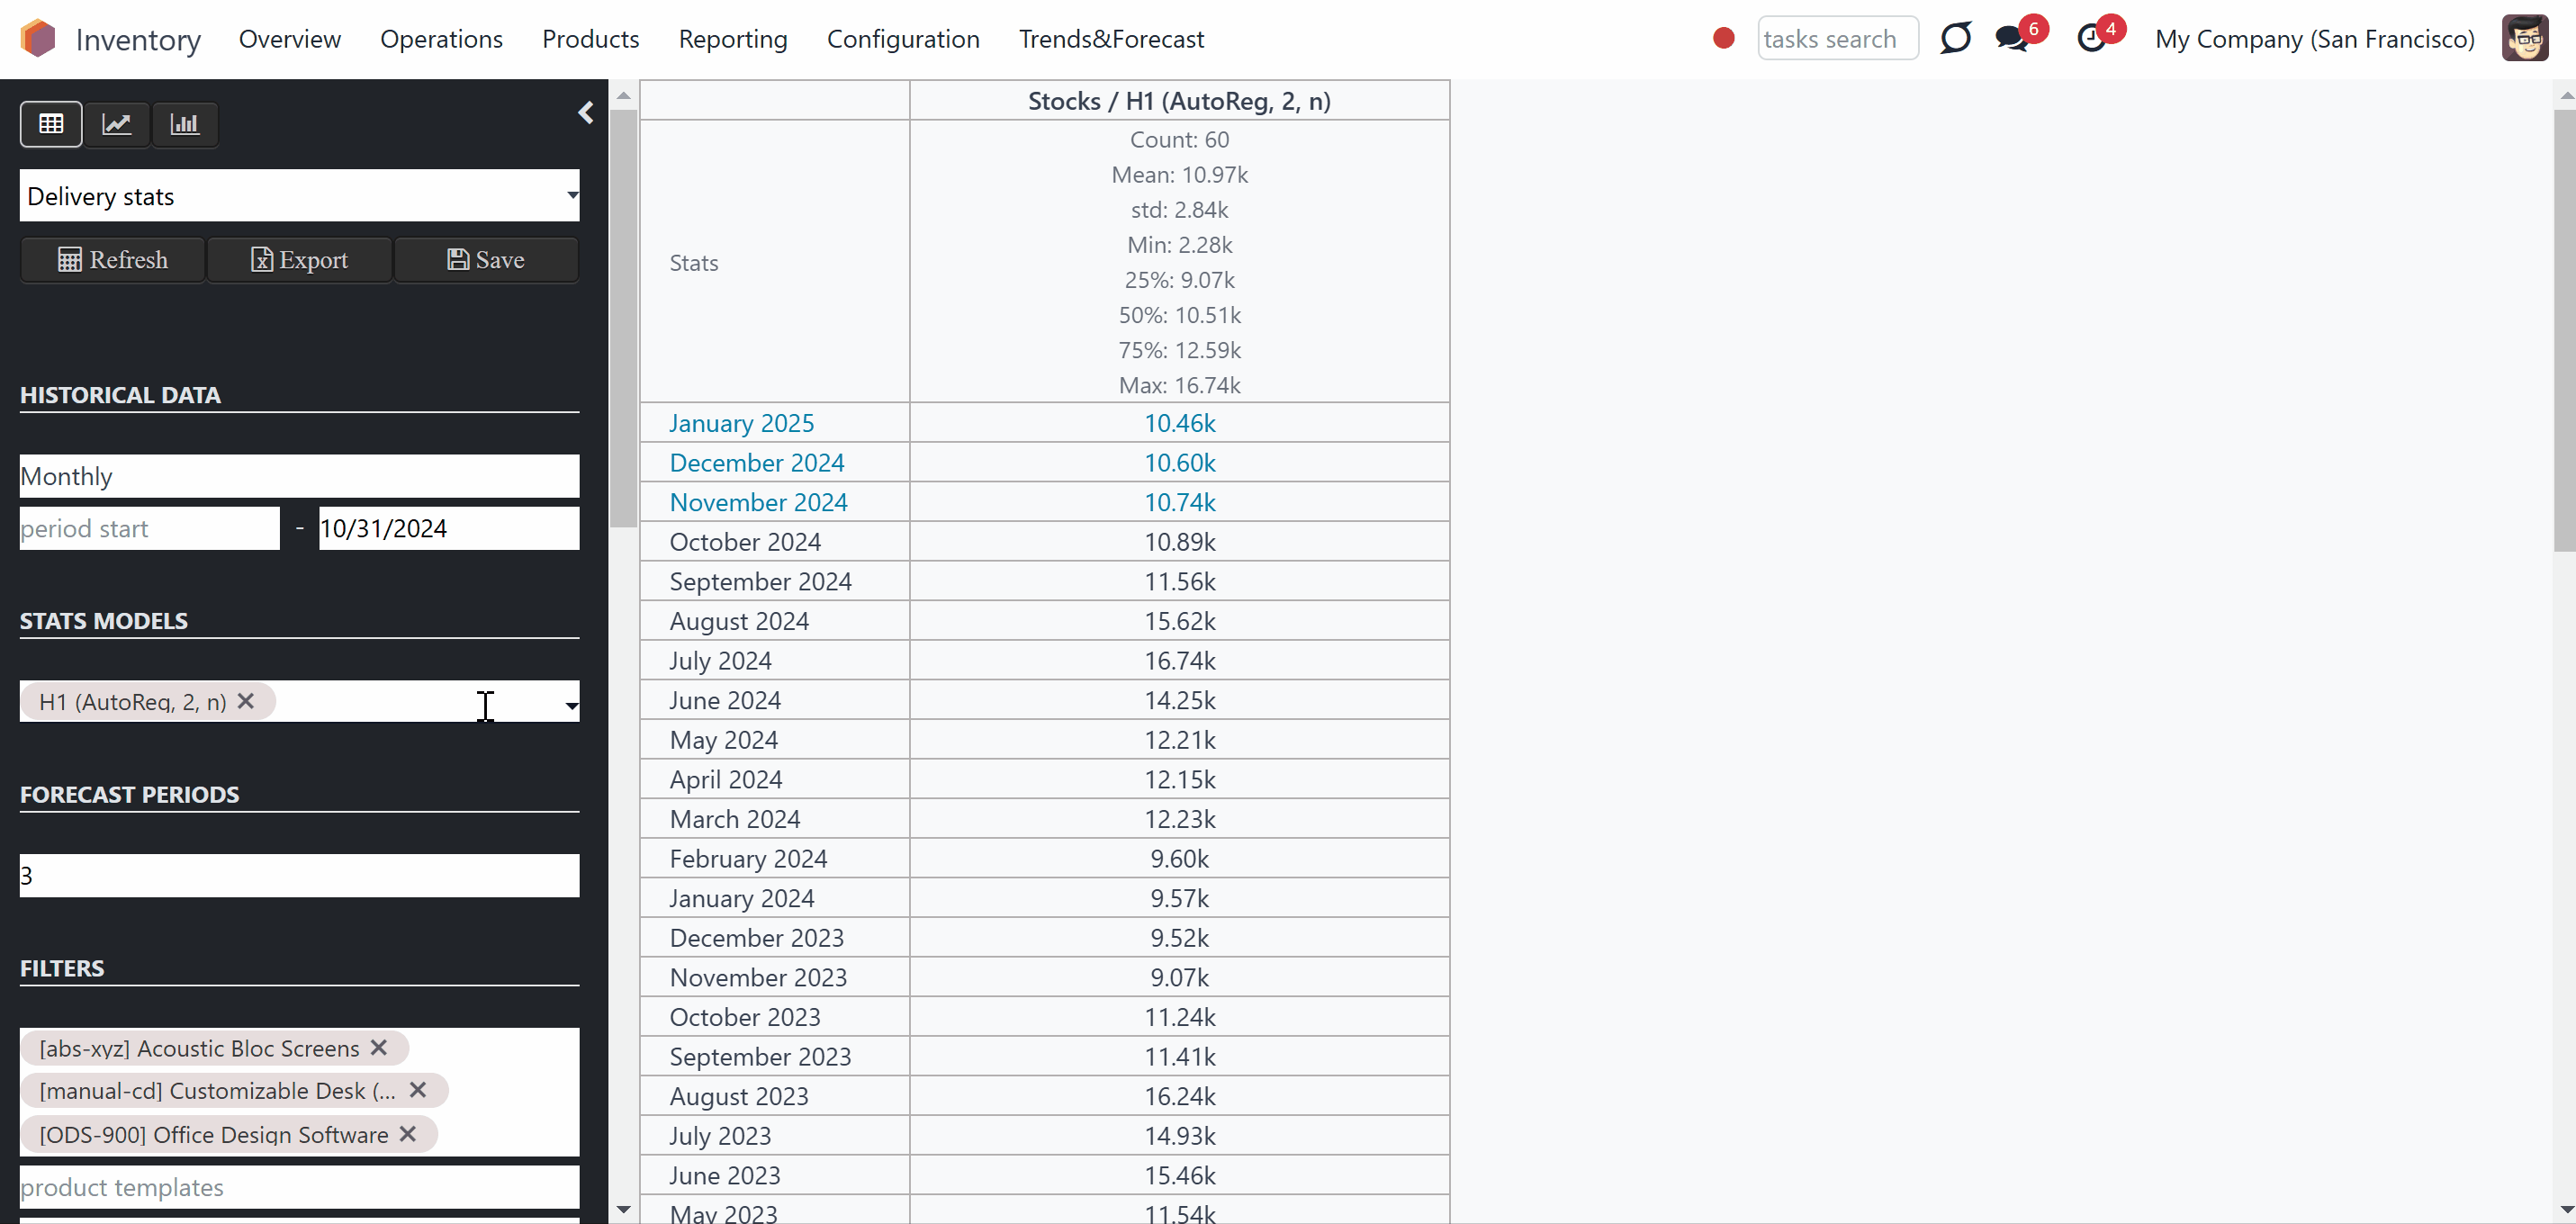
Task: Click the Export button
Action: 299,260
